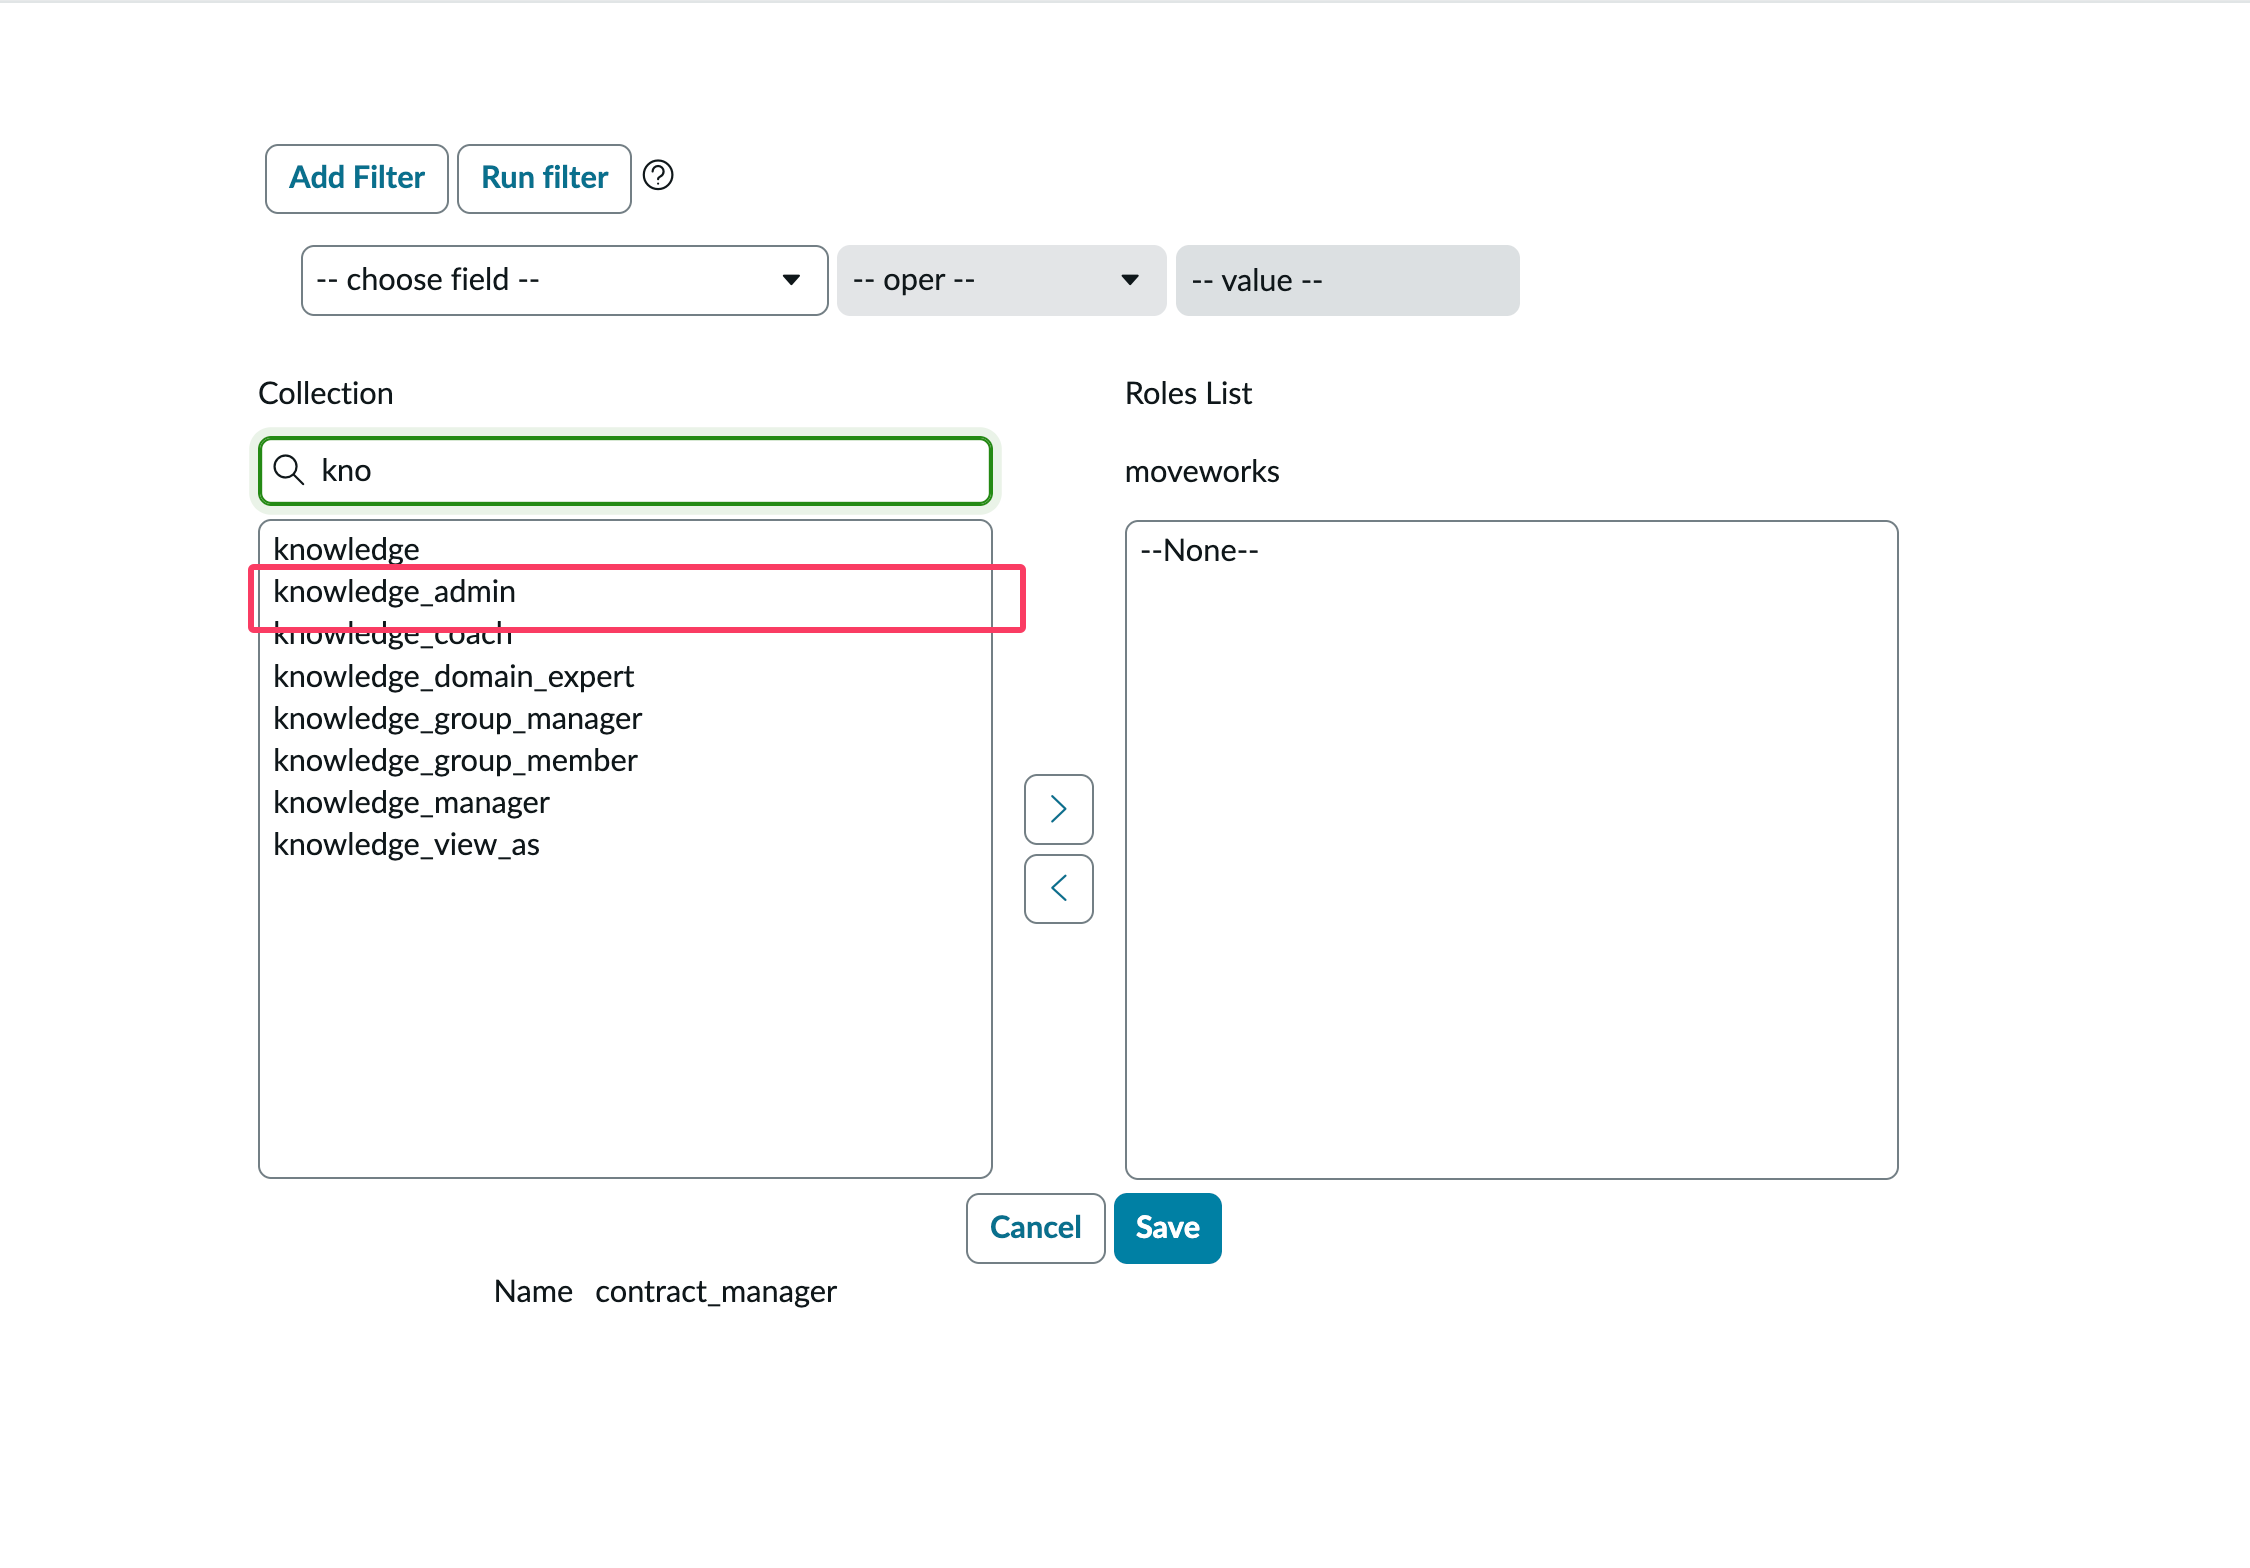Viewport: 2250px width, 1568px height.
Task: Select knowledge_view_as role
Action: click(406, 845)
